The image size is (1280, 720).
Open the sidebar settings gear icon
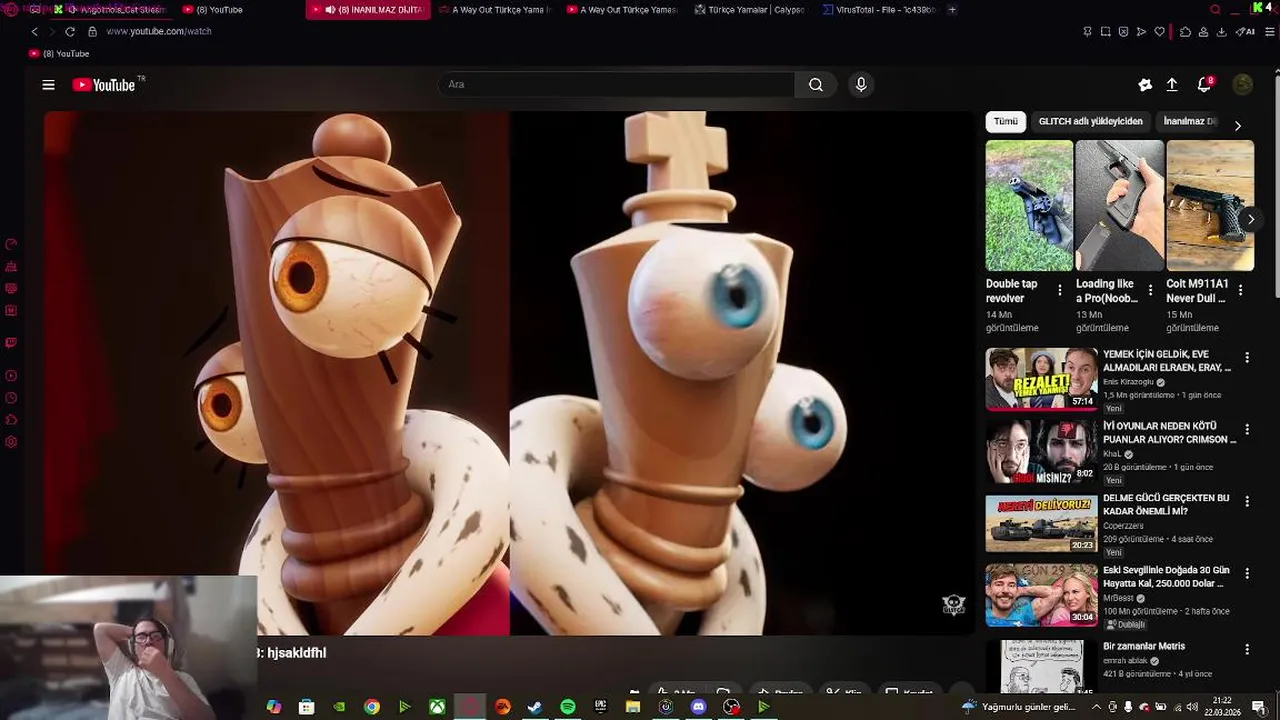point(11,442)
